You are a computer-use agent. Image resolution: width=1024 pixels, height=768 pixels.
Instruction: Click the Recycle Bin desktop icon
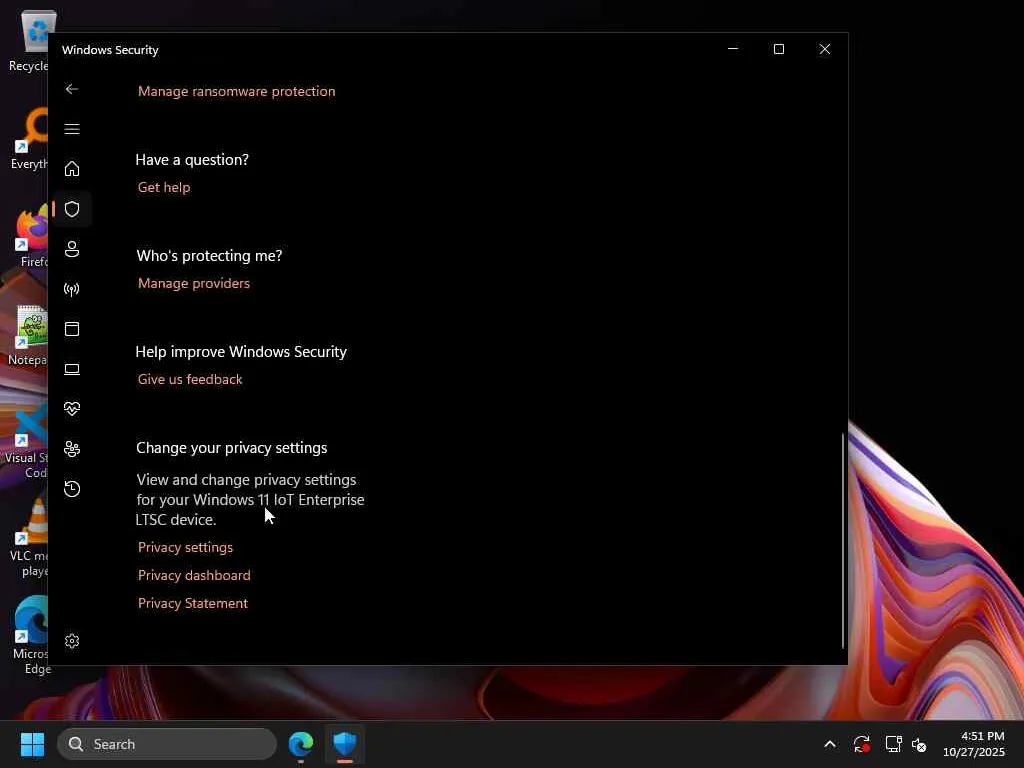[x=29, y=40]
